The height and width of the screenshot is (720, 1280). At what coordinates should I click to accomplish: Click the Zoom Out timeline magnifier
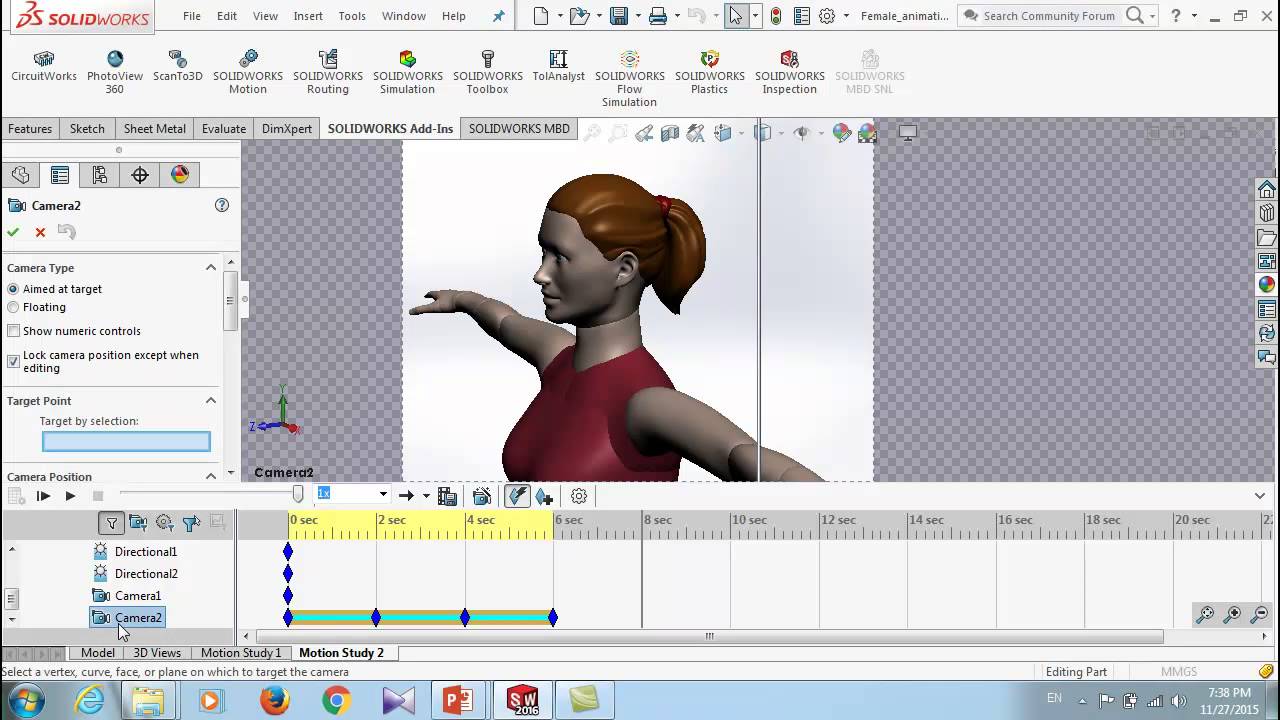click(x=1259, y=615)
